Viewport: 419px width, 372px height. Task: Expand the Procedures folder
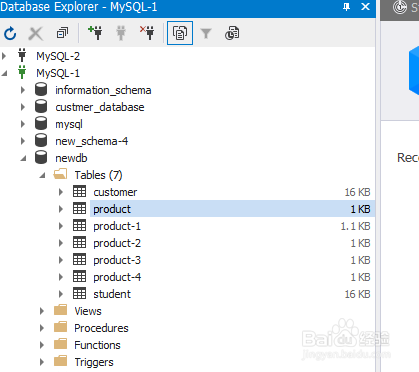click(x=42, y=328)
